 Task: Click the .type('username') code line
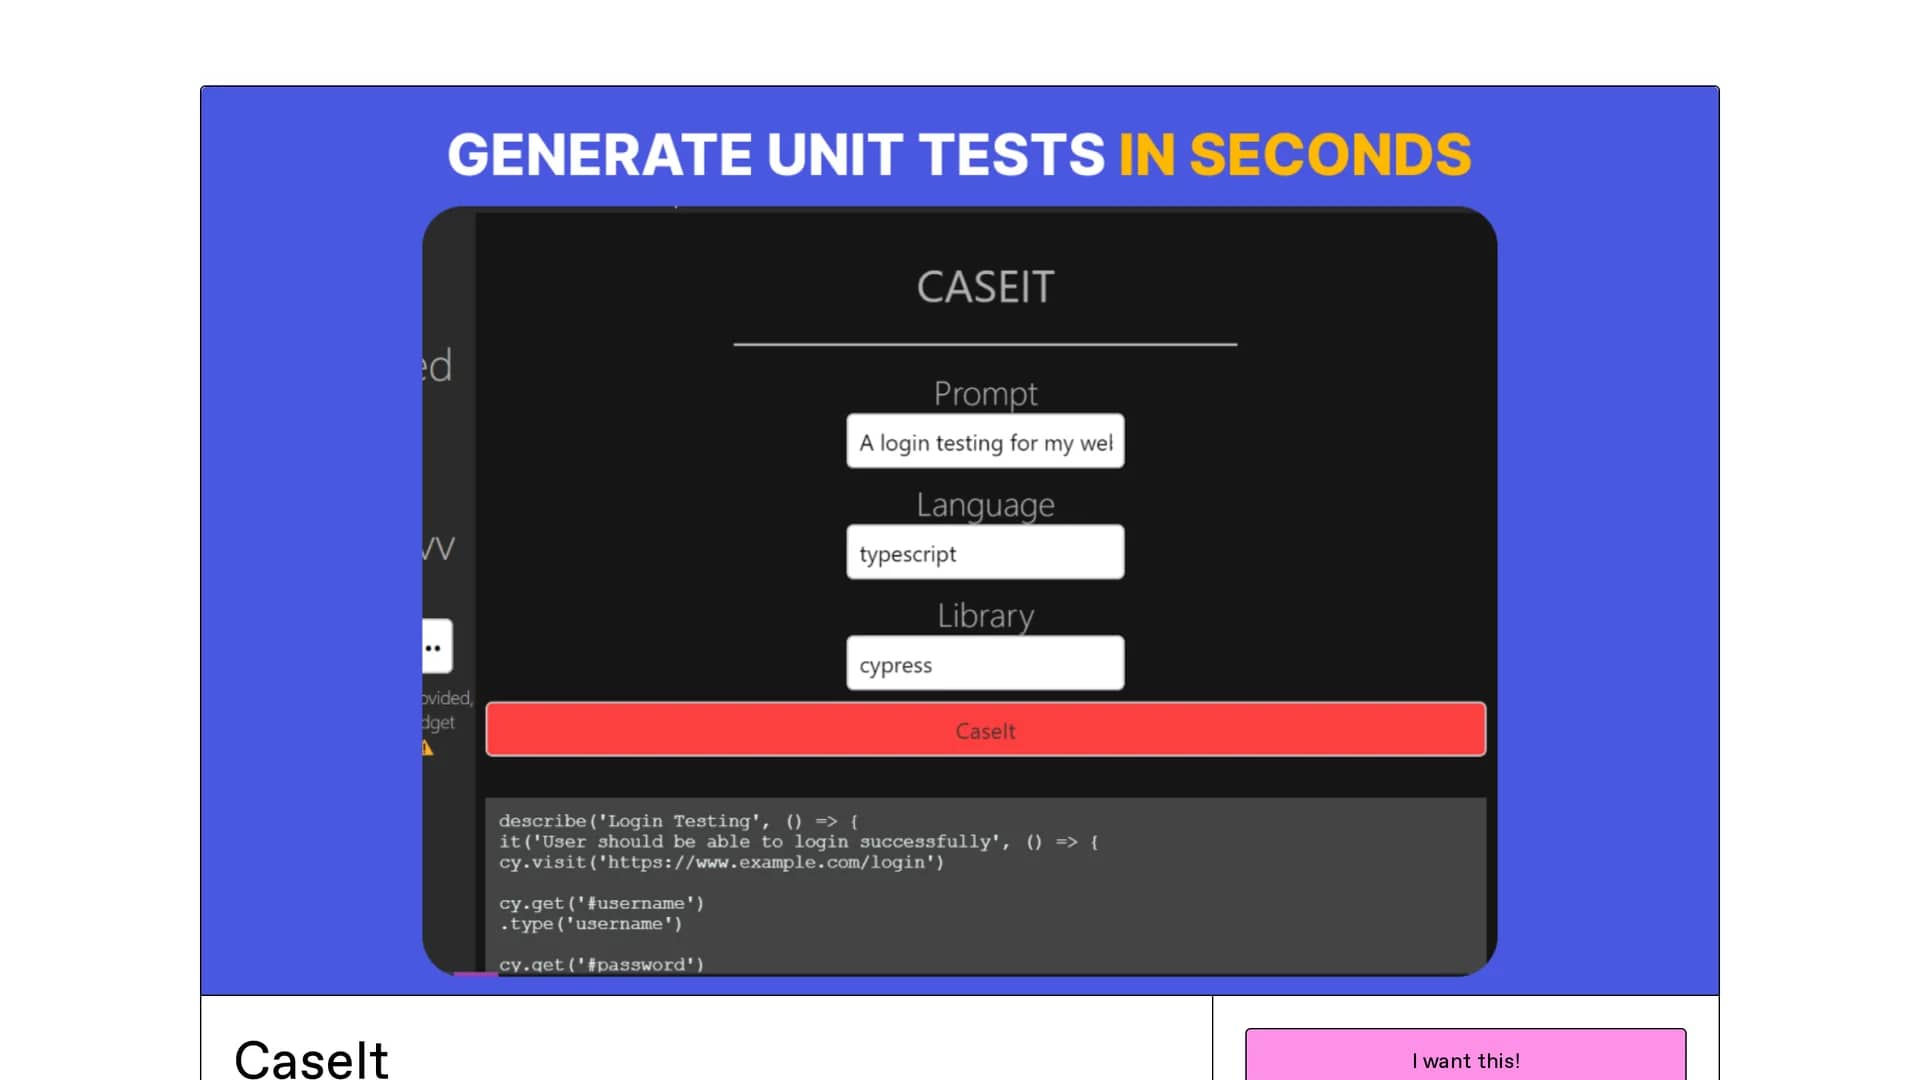[590, 924]
